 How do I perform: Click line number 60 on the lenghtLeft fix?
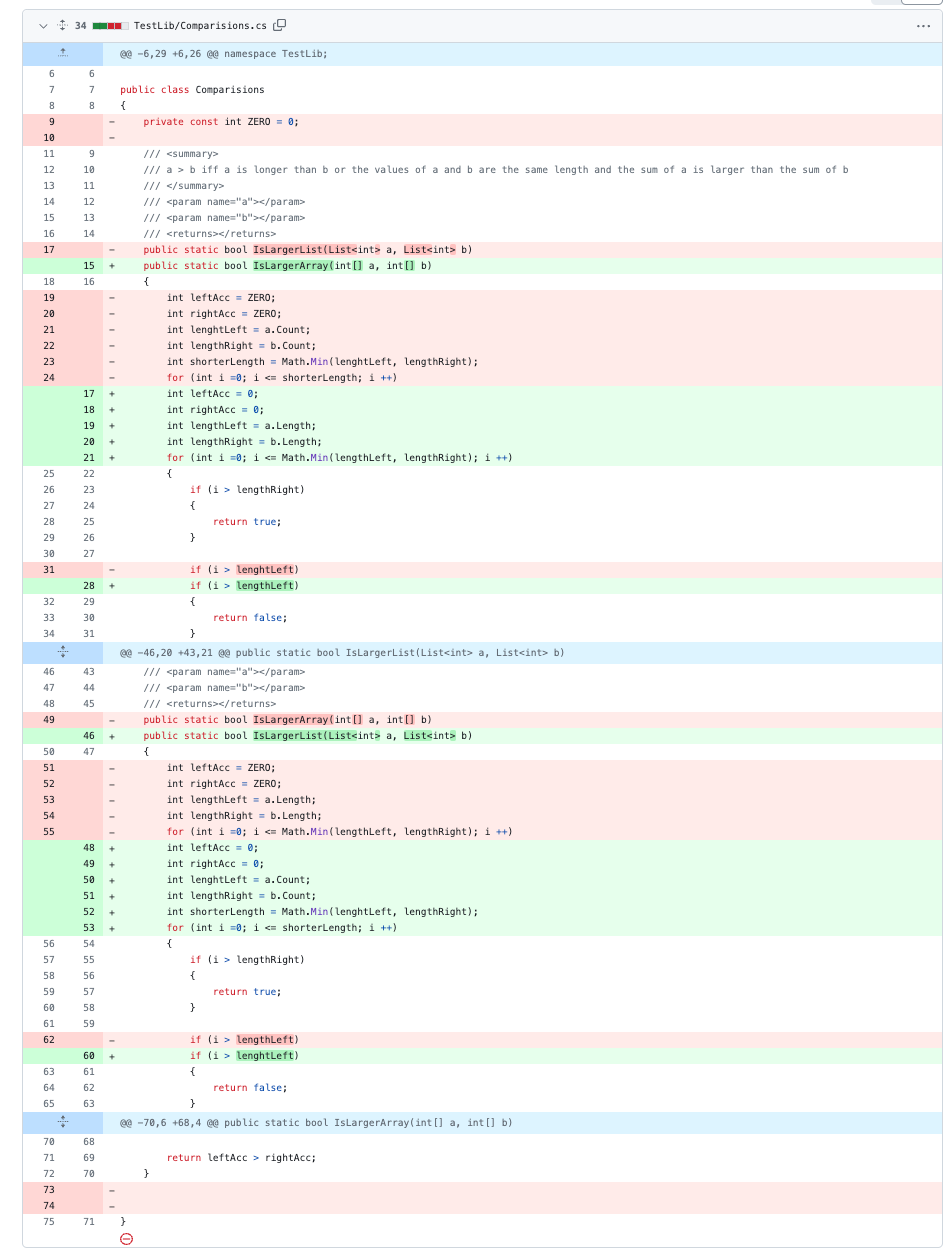[88, 1055]
